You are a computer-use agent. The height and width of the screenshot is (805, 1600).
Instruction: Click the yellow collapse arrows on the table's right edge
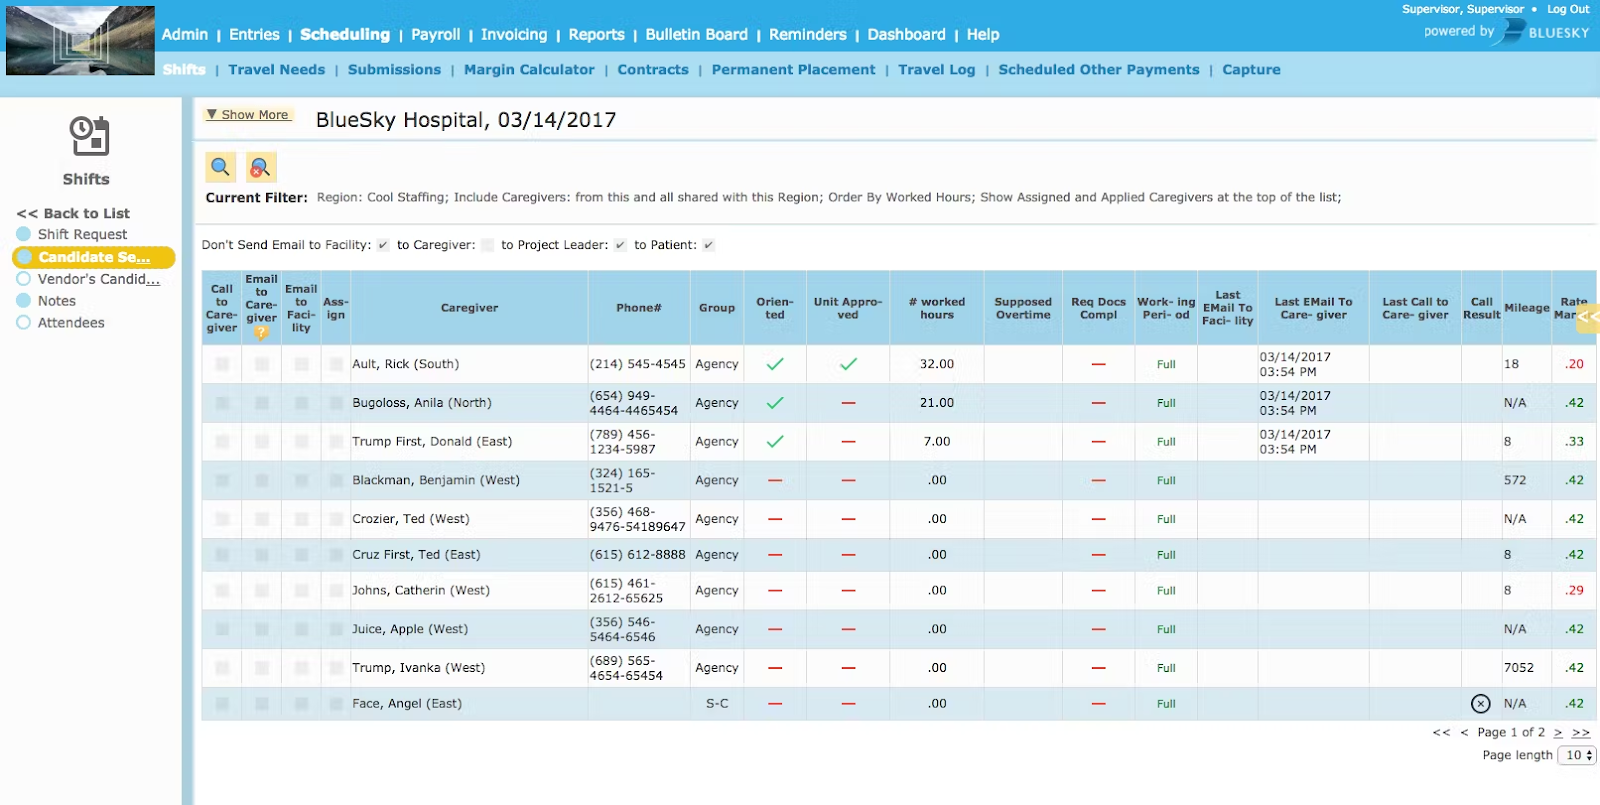point(1588,316)
